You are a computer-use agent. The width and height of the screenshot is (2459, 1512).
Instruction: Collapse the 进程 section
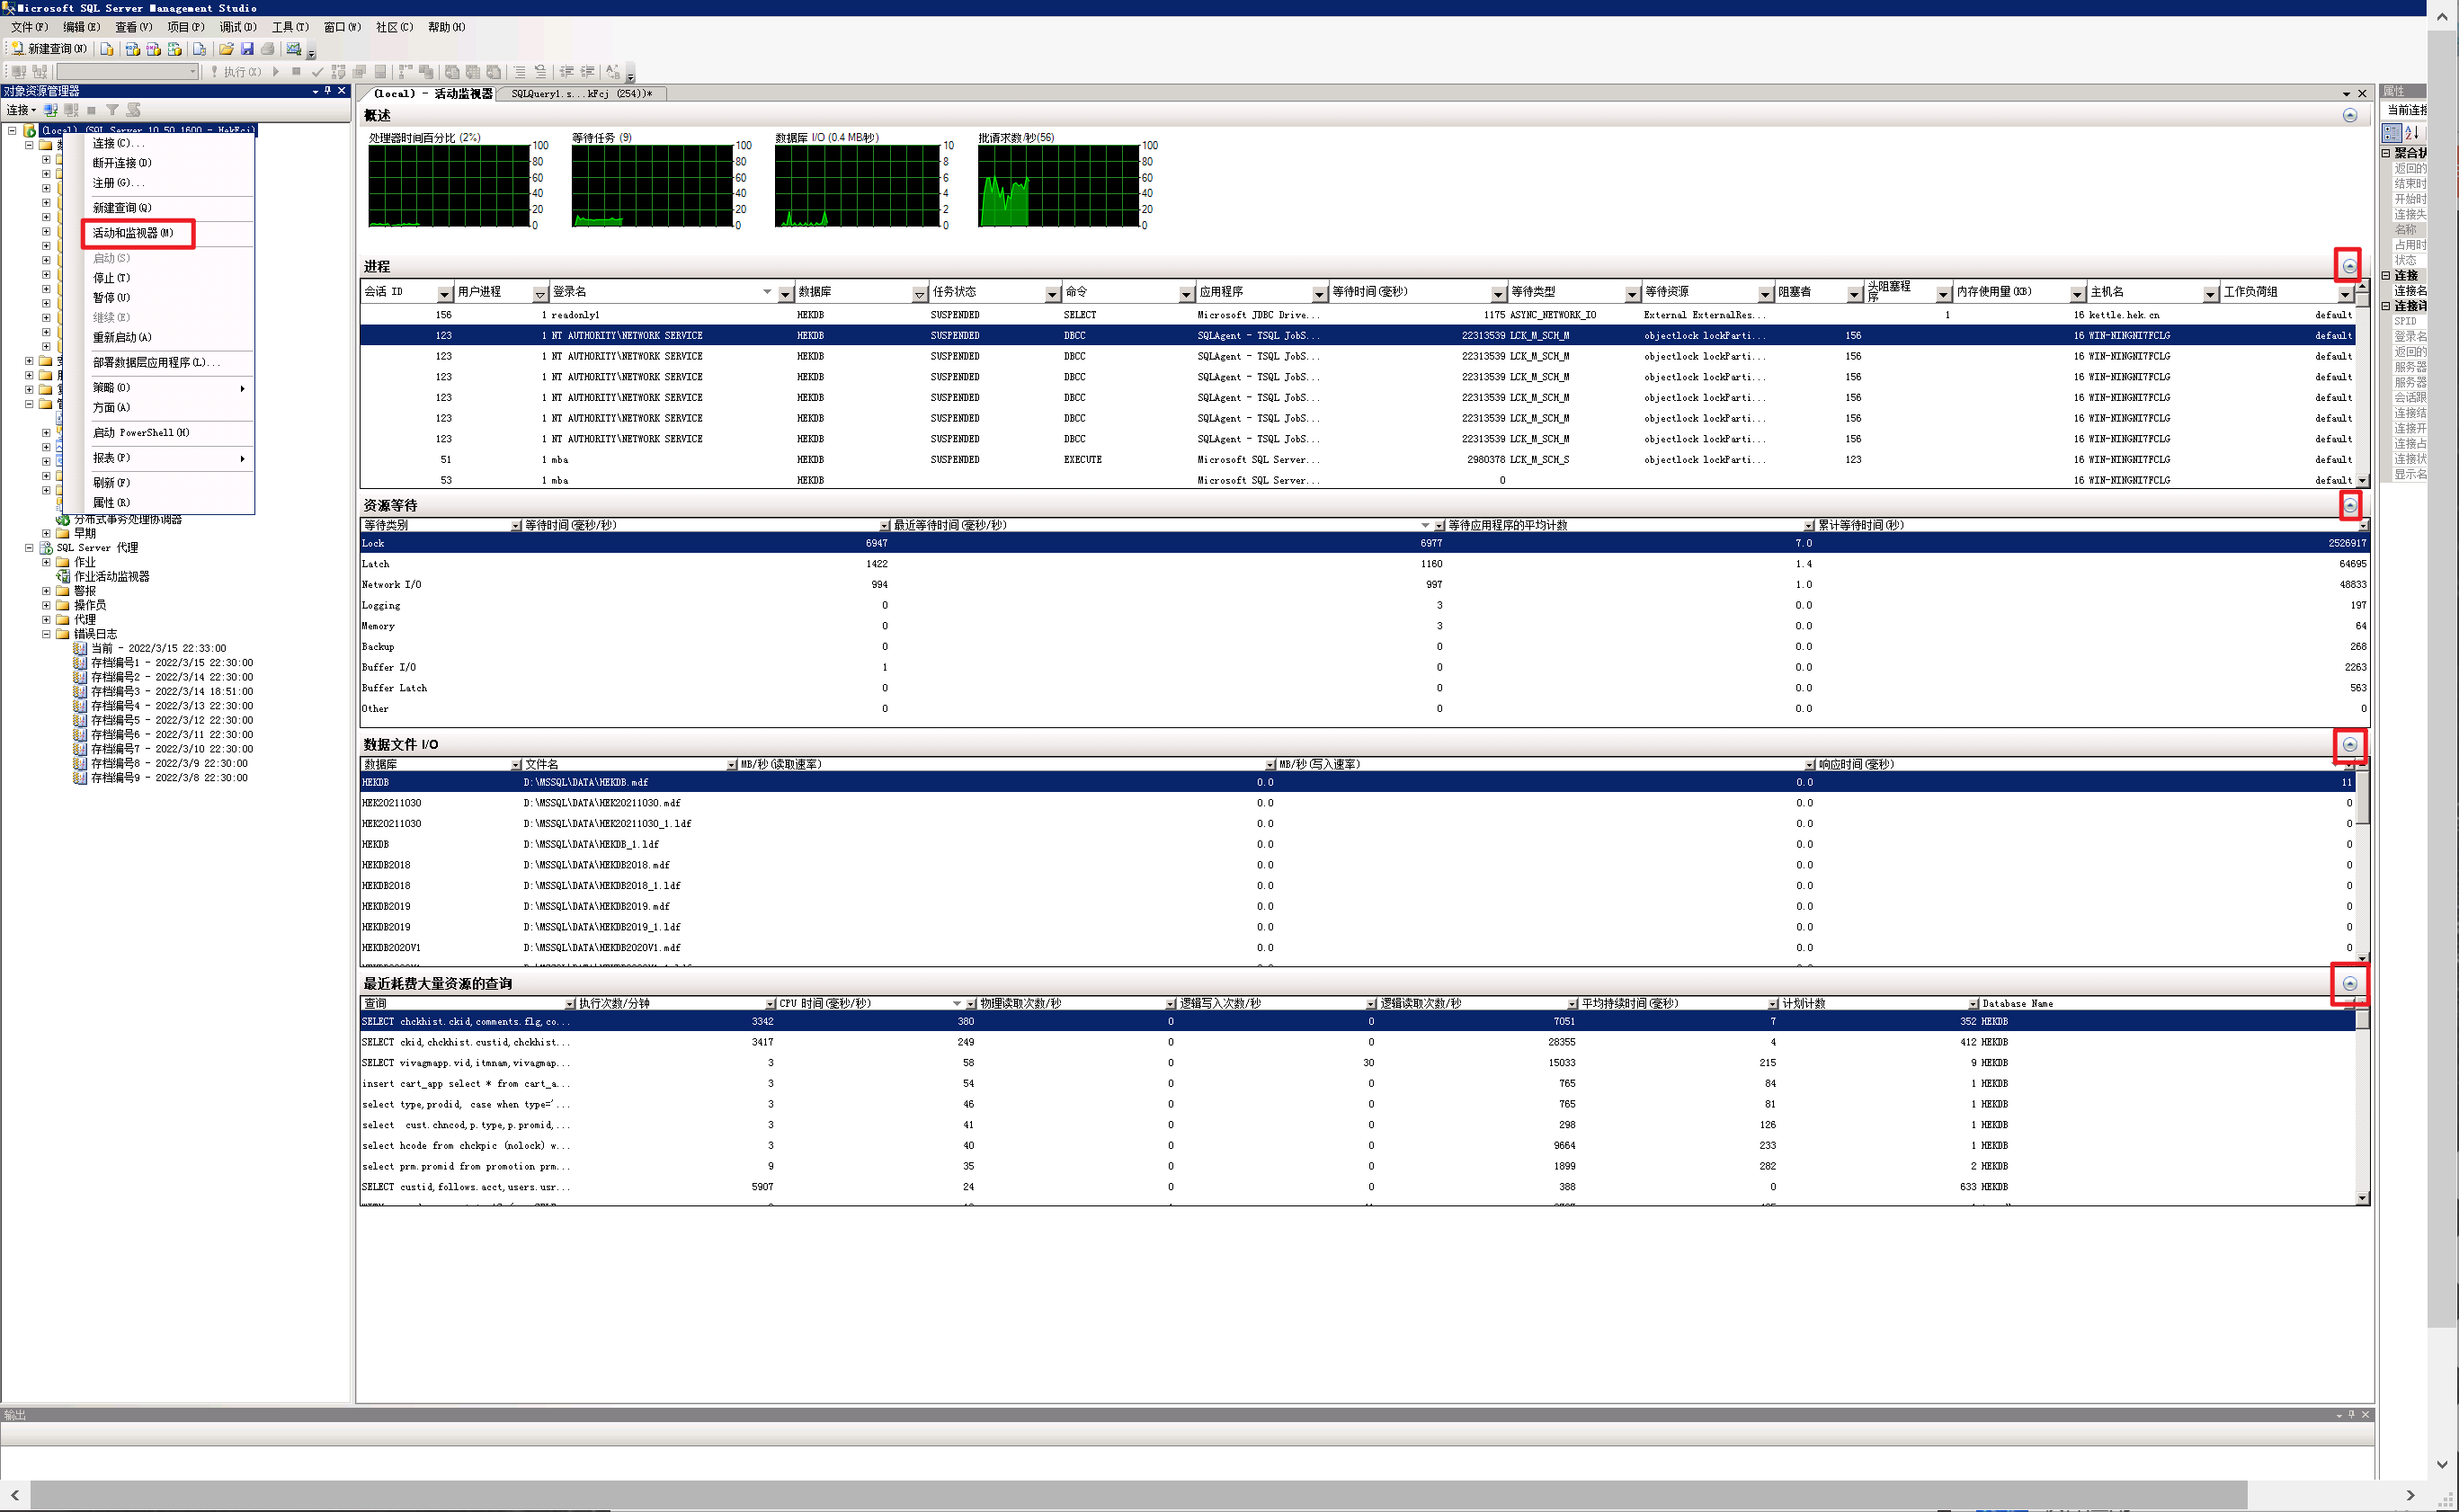pos(2349,266)
